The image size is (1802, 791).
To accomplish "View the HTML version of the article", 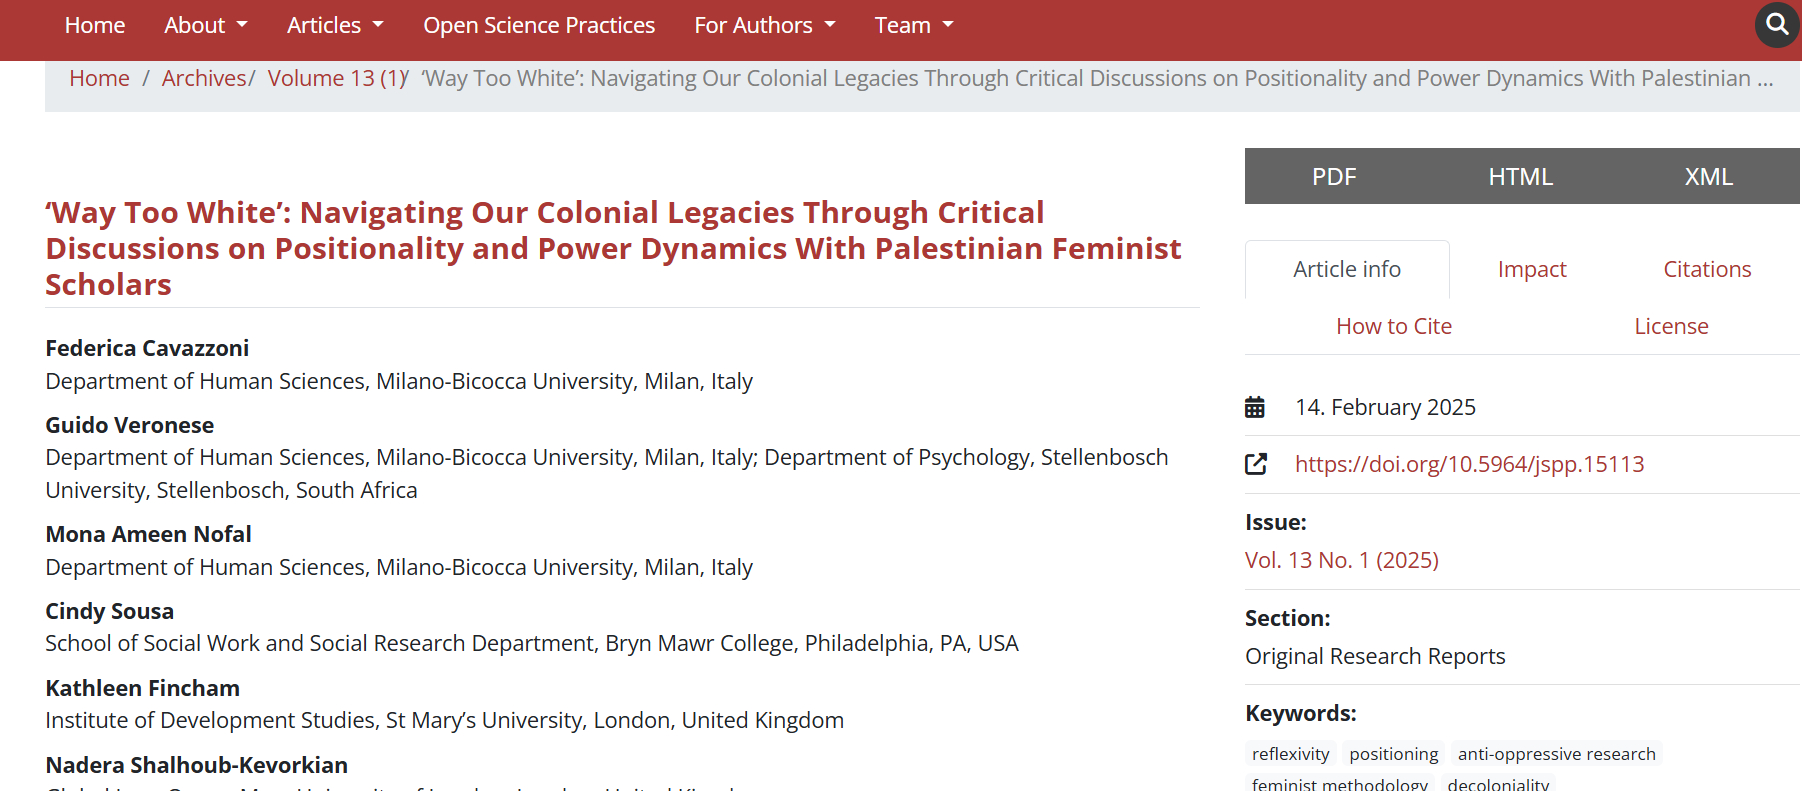I will point(1520,177).
